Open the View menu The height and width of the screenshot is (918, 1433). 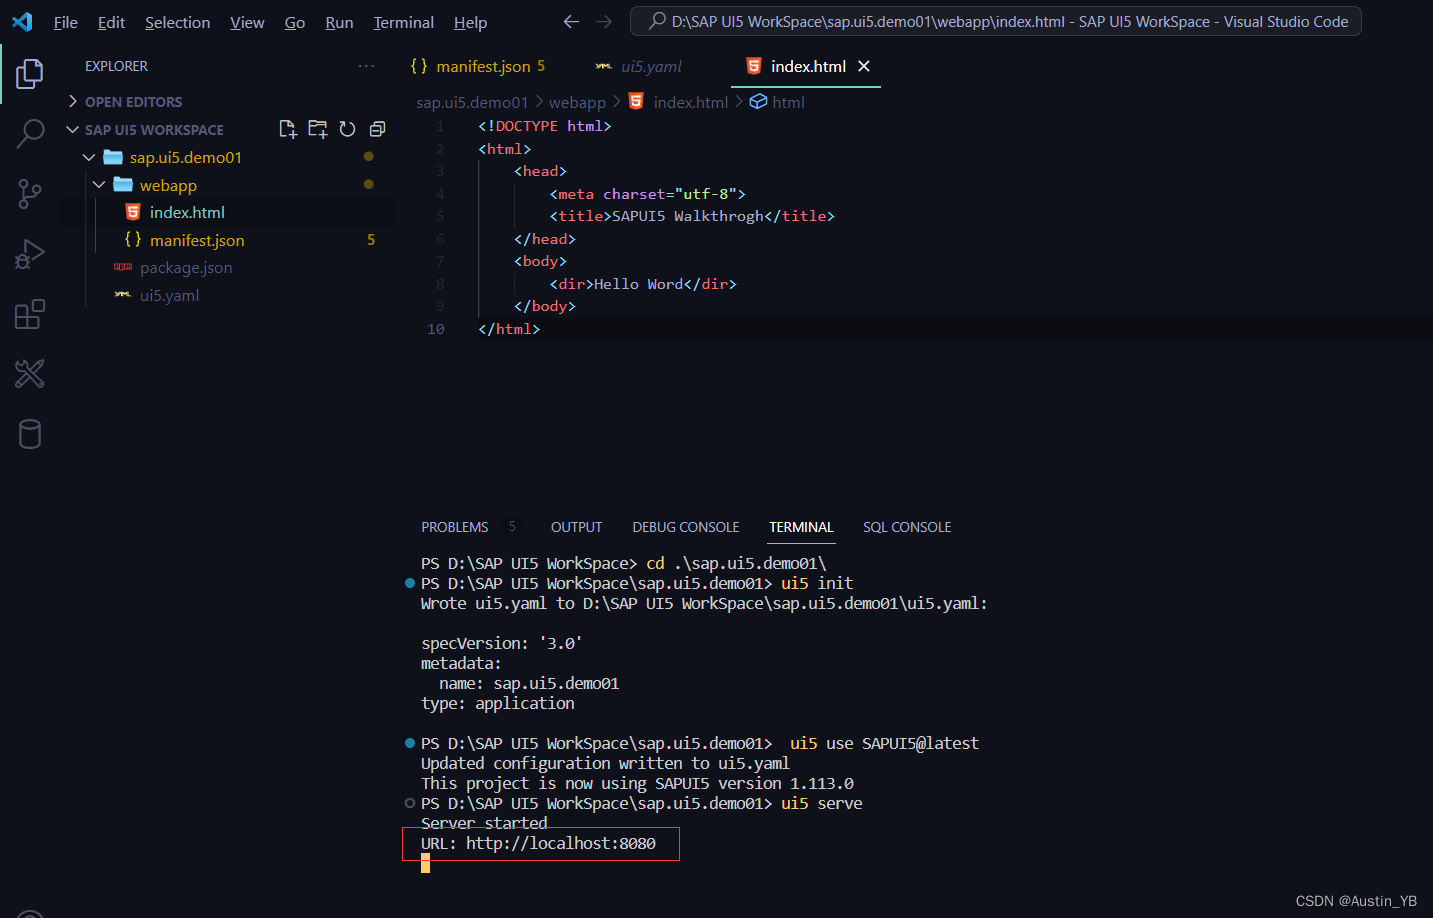tap(247, 22)
